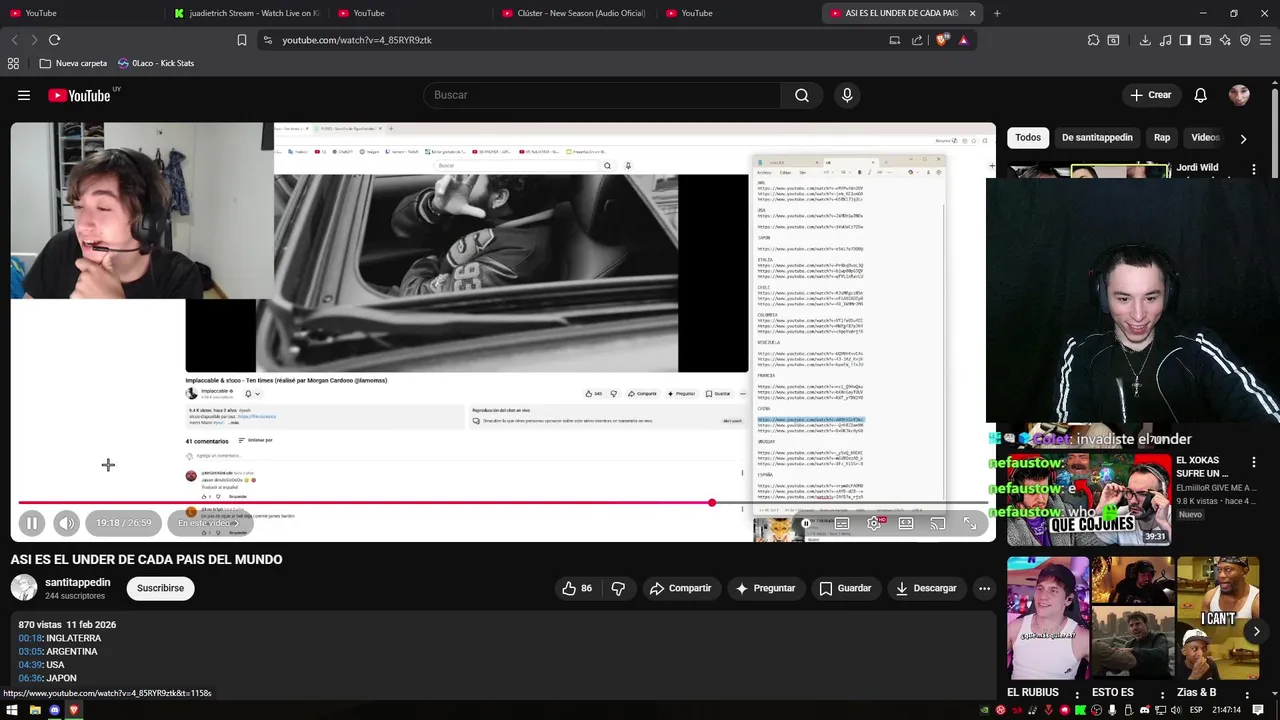Open Discord from the taskbar
This screenshot has width=1280, height=720.
(54, 710)
